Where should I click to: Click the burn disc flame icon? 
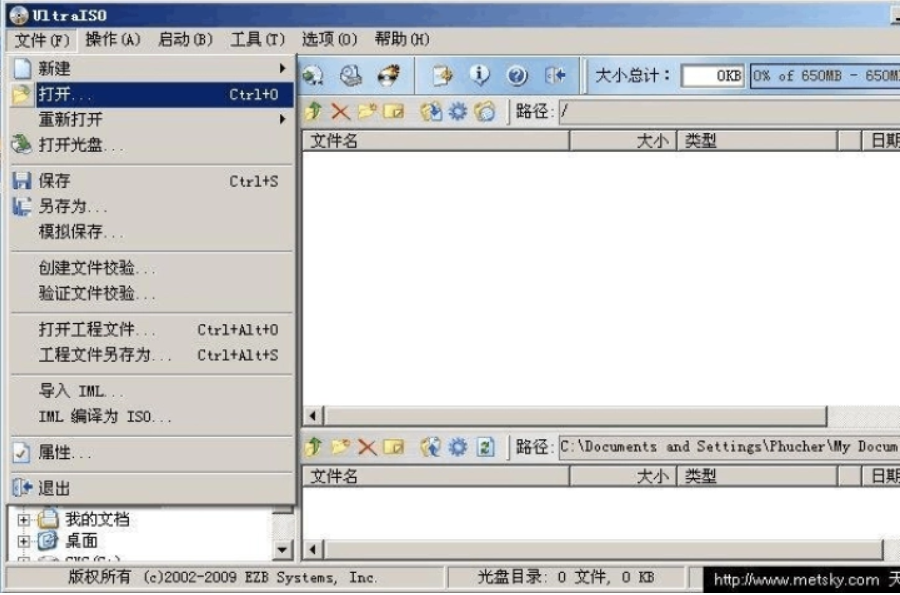coord(389,75)
